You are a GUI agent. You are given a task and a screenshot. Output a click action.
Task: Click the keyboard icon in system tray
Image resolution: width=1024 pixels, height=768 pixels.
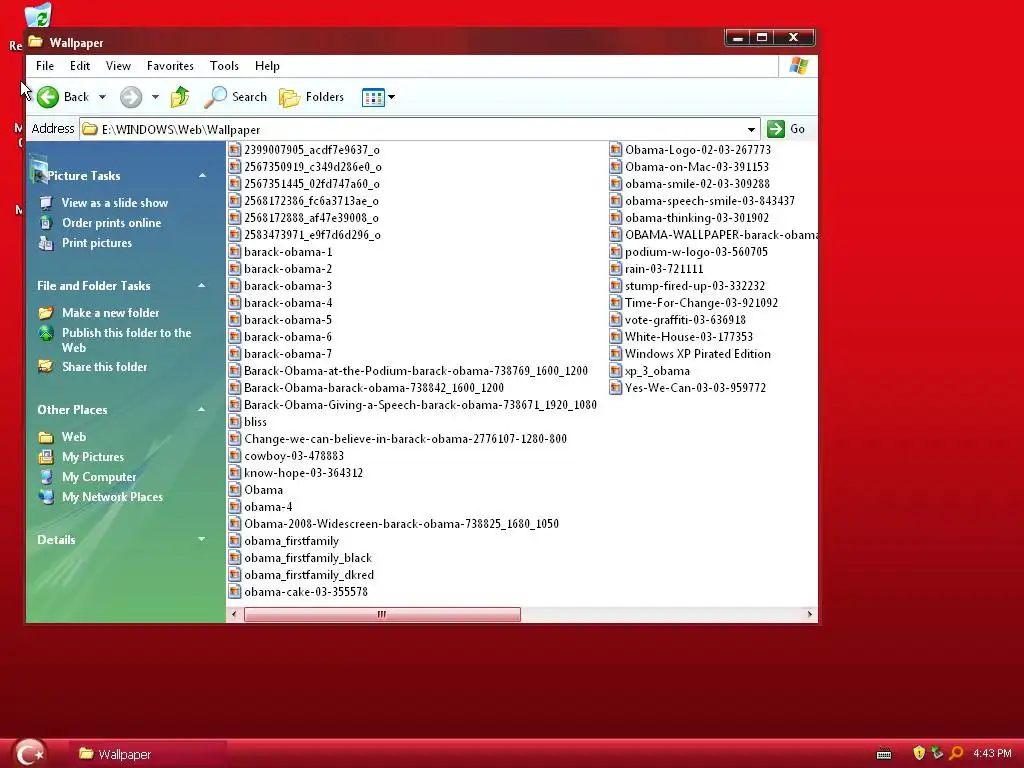click(884, 754)
